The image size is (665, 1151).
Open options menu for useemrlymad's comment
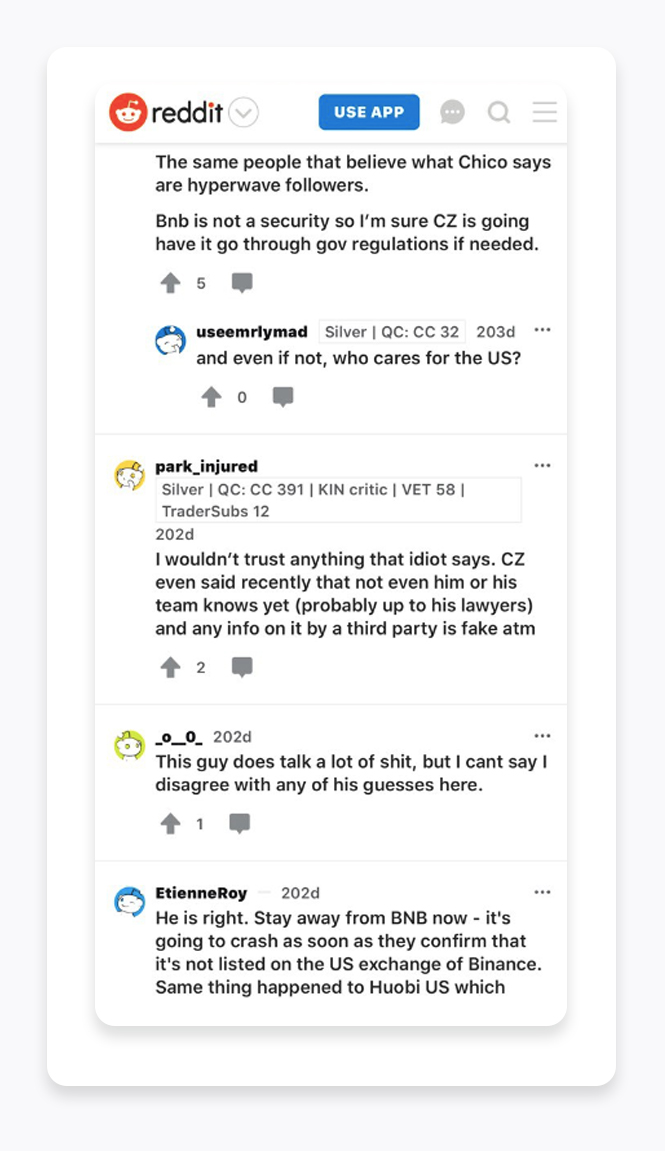pyautogui.click(x=542, y=330)
